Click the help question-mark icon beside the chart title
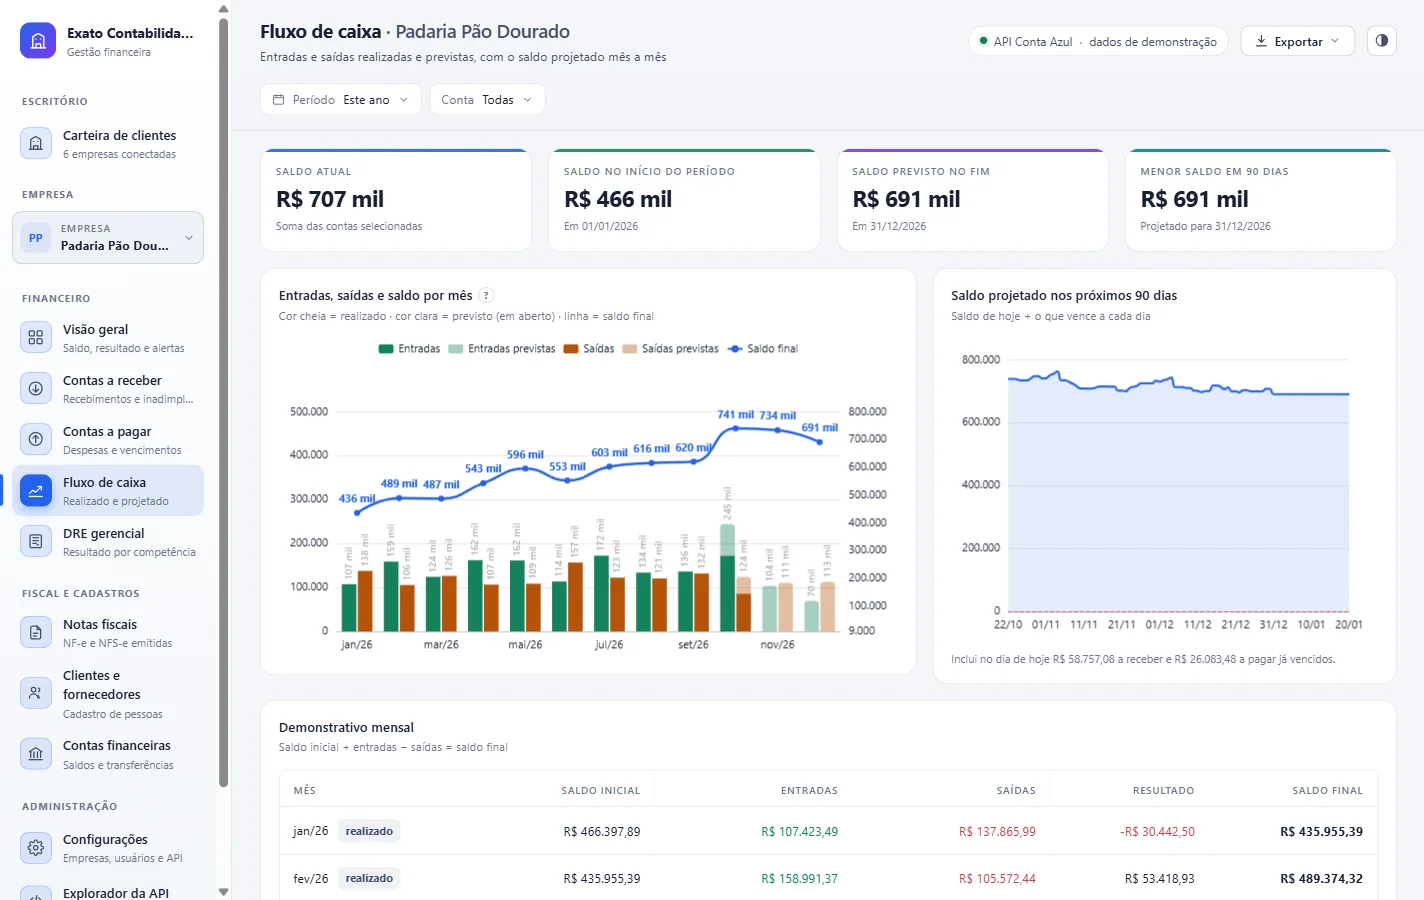Image resolution: width=1424 pixels, height=900 pixels. (486, 295)
